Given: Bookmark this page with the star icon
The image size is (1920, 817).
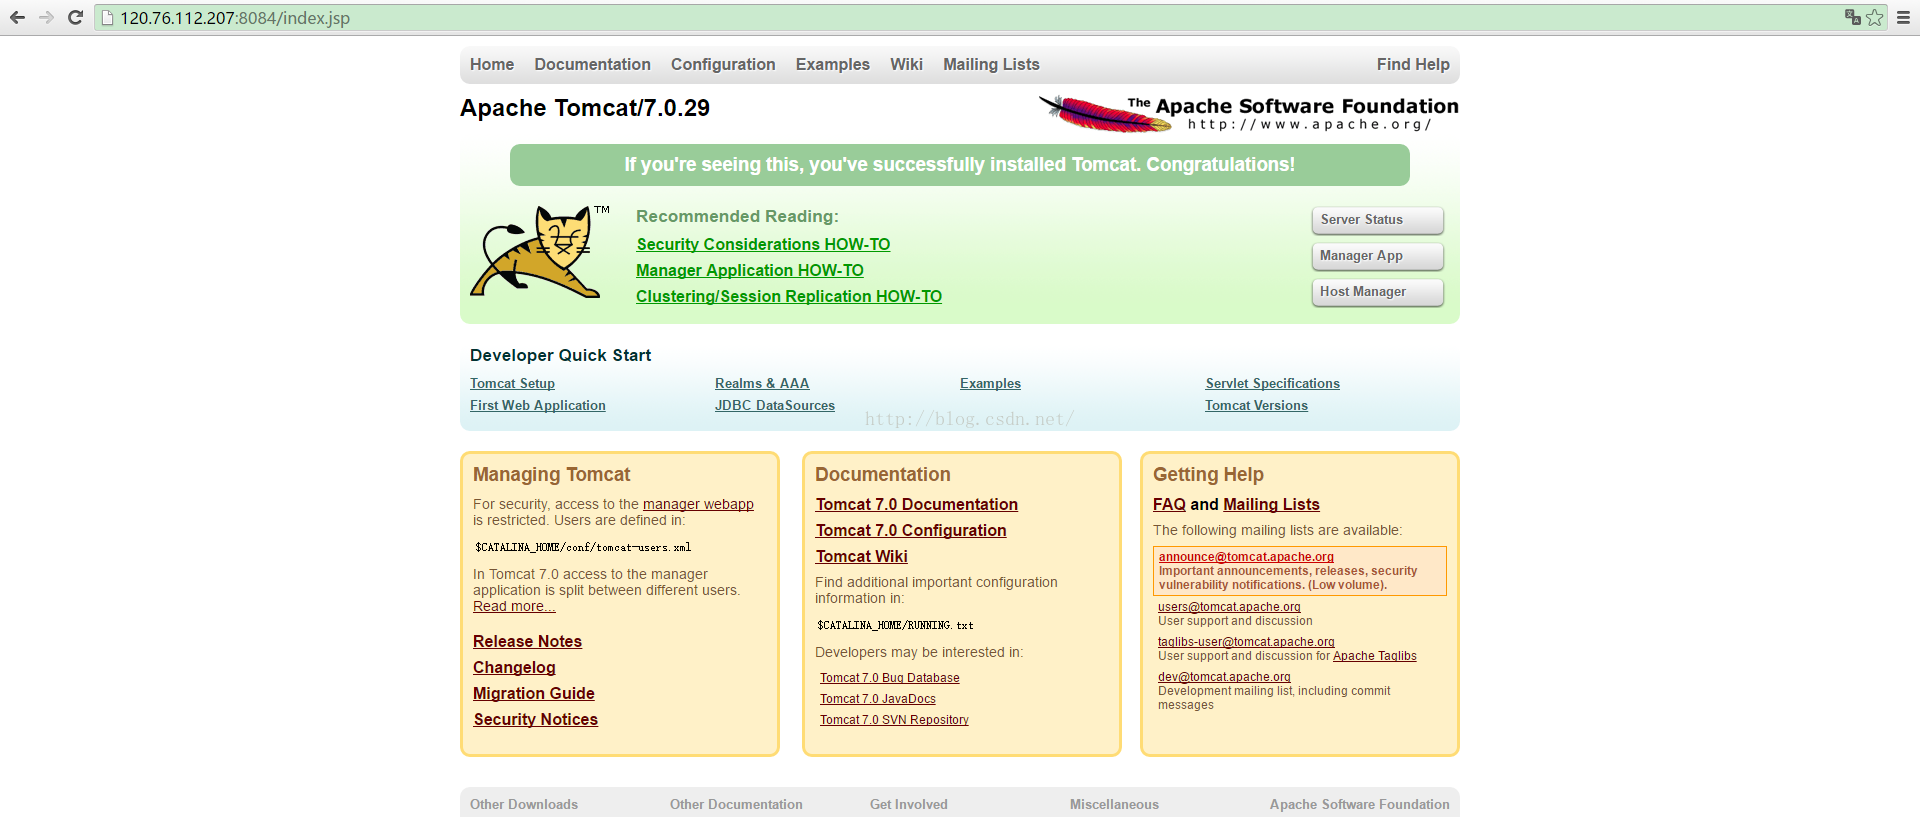Looking at the screenshot, I should point(1875,17).
